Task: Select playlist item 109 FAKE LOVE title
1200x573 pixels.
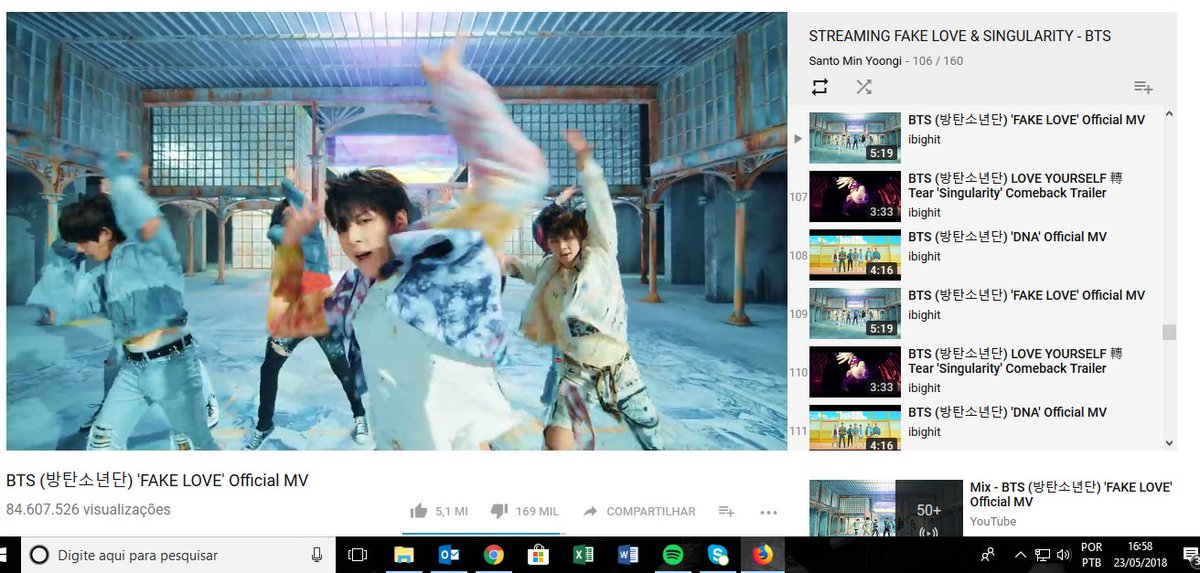Action: 1026,295
